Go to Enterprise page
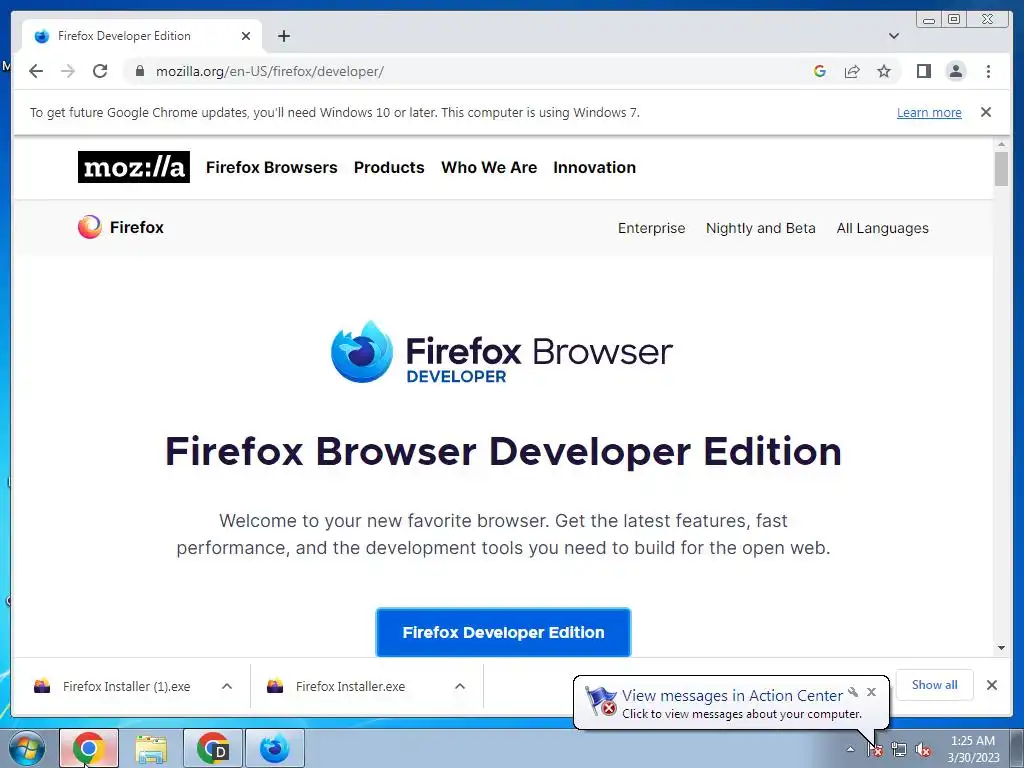1024x768 pixels. [x=652, y=228]
